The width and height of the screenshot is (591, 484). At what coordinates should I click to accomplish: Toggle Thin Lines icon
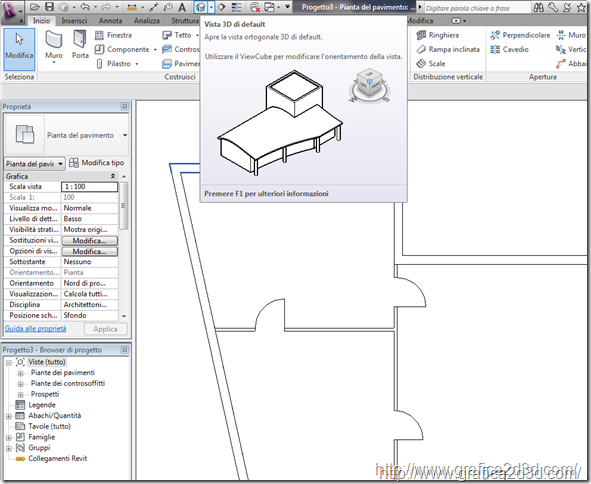click(237, 7)
